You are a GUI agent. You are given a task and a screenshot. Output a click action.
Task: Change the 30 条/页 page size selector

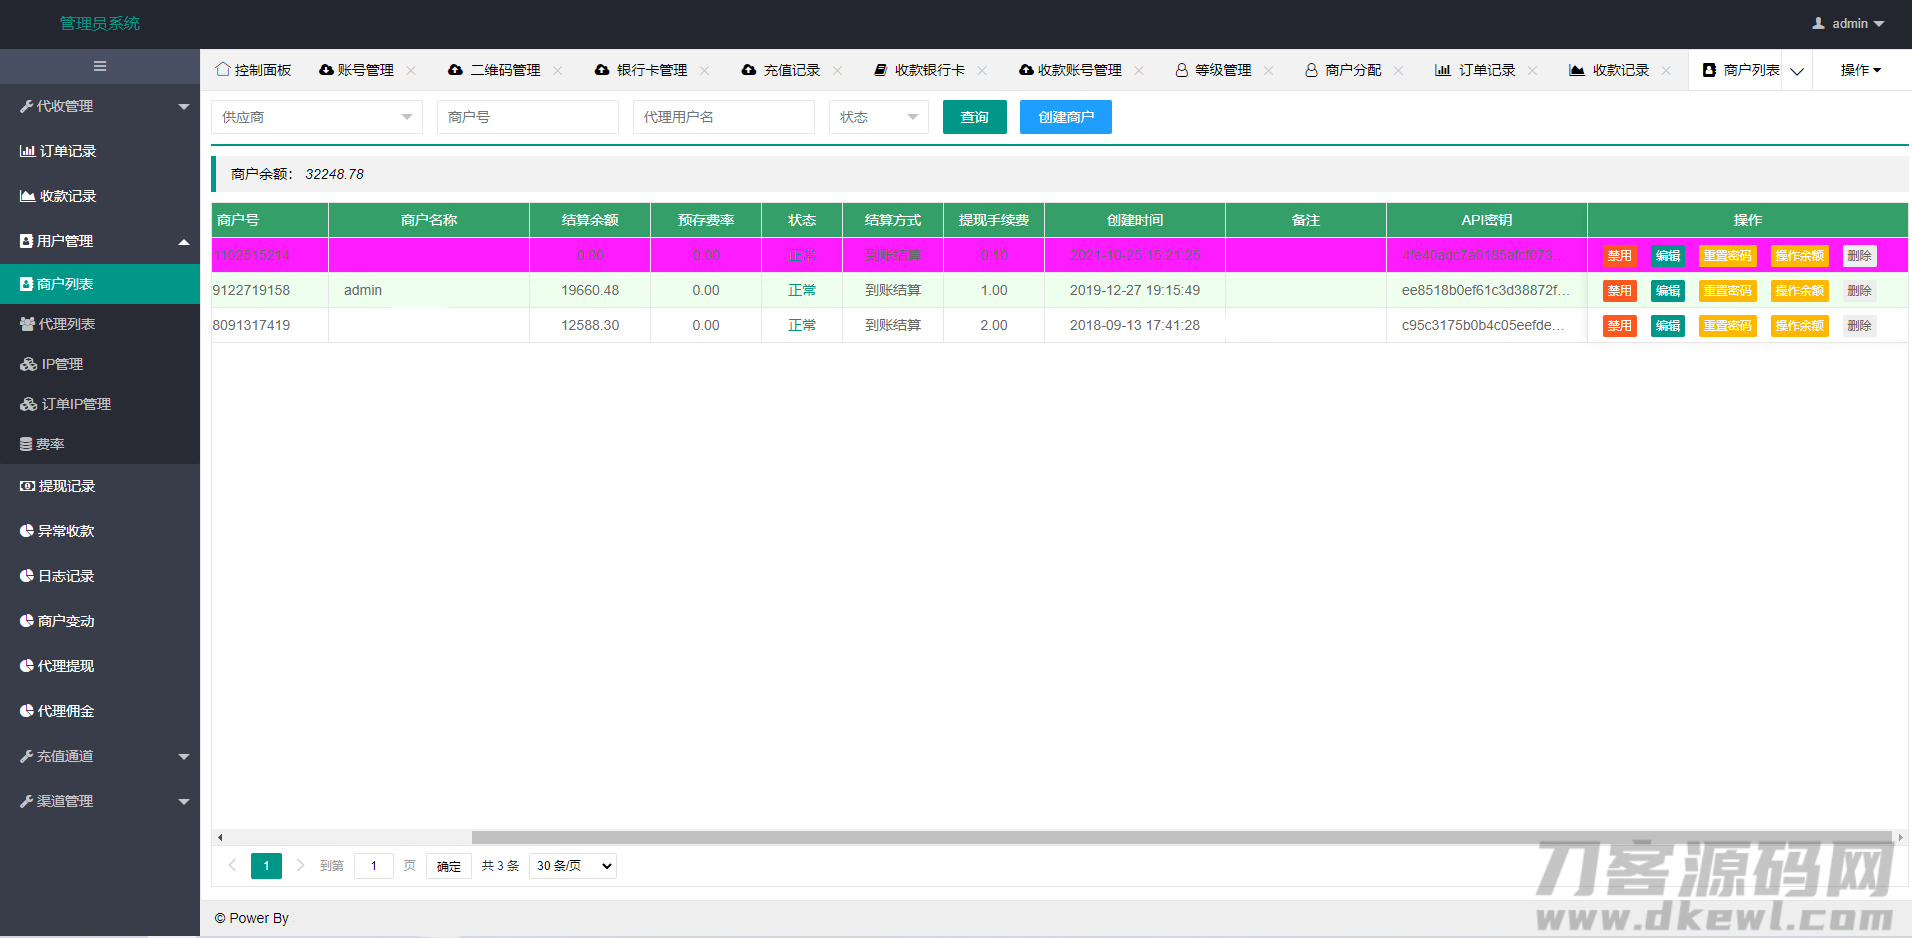click(573, 866)
